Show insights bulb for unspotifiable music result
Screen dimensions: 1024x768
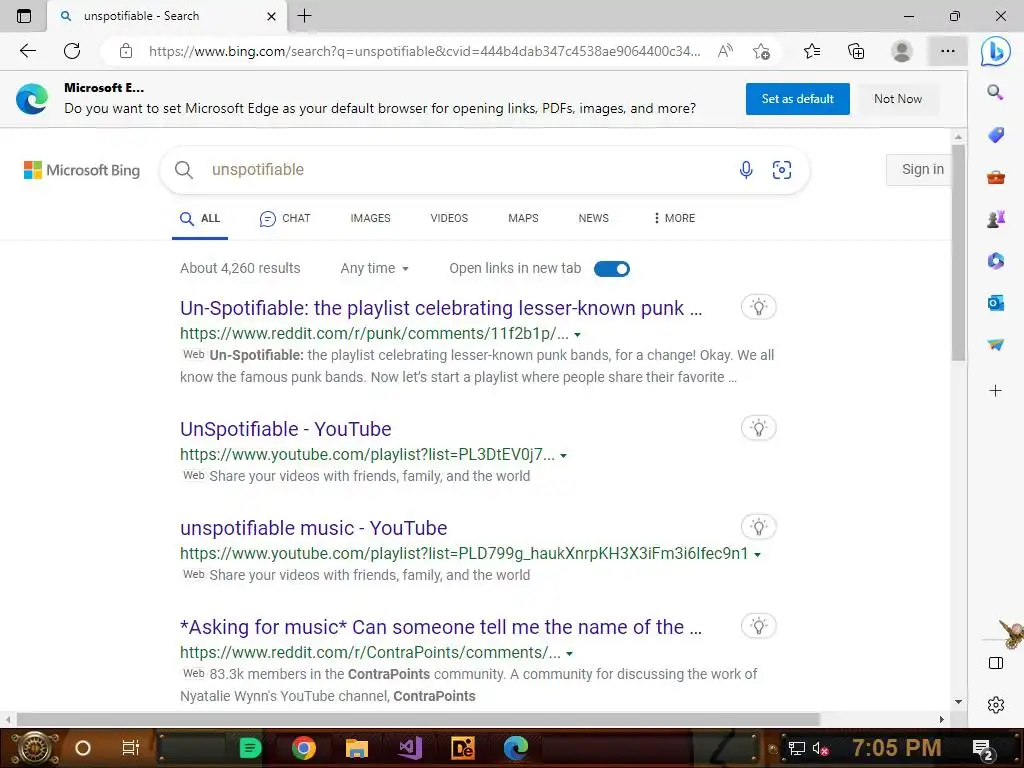point(758,527)
